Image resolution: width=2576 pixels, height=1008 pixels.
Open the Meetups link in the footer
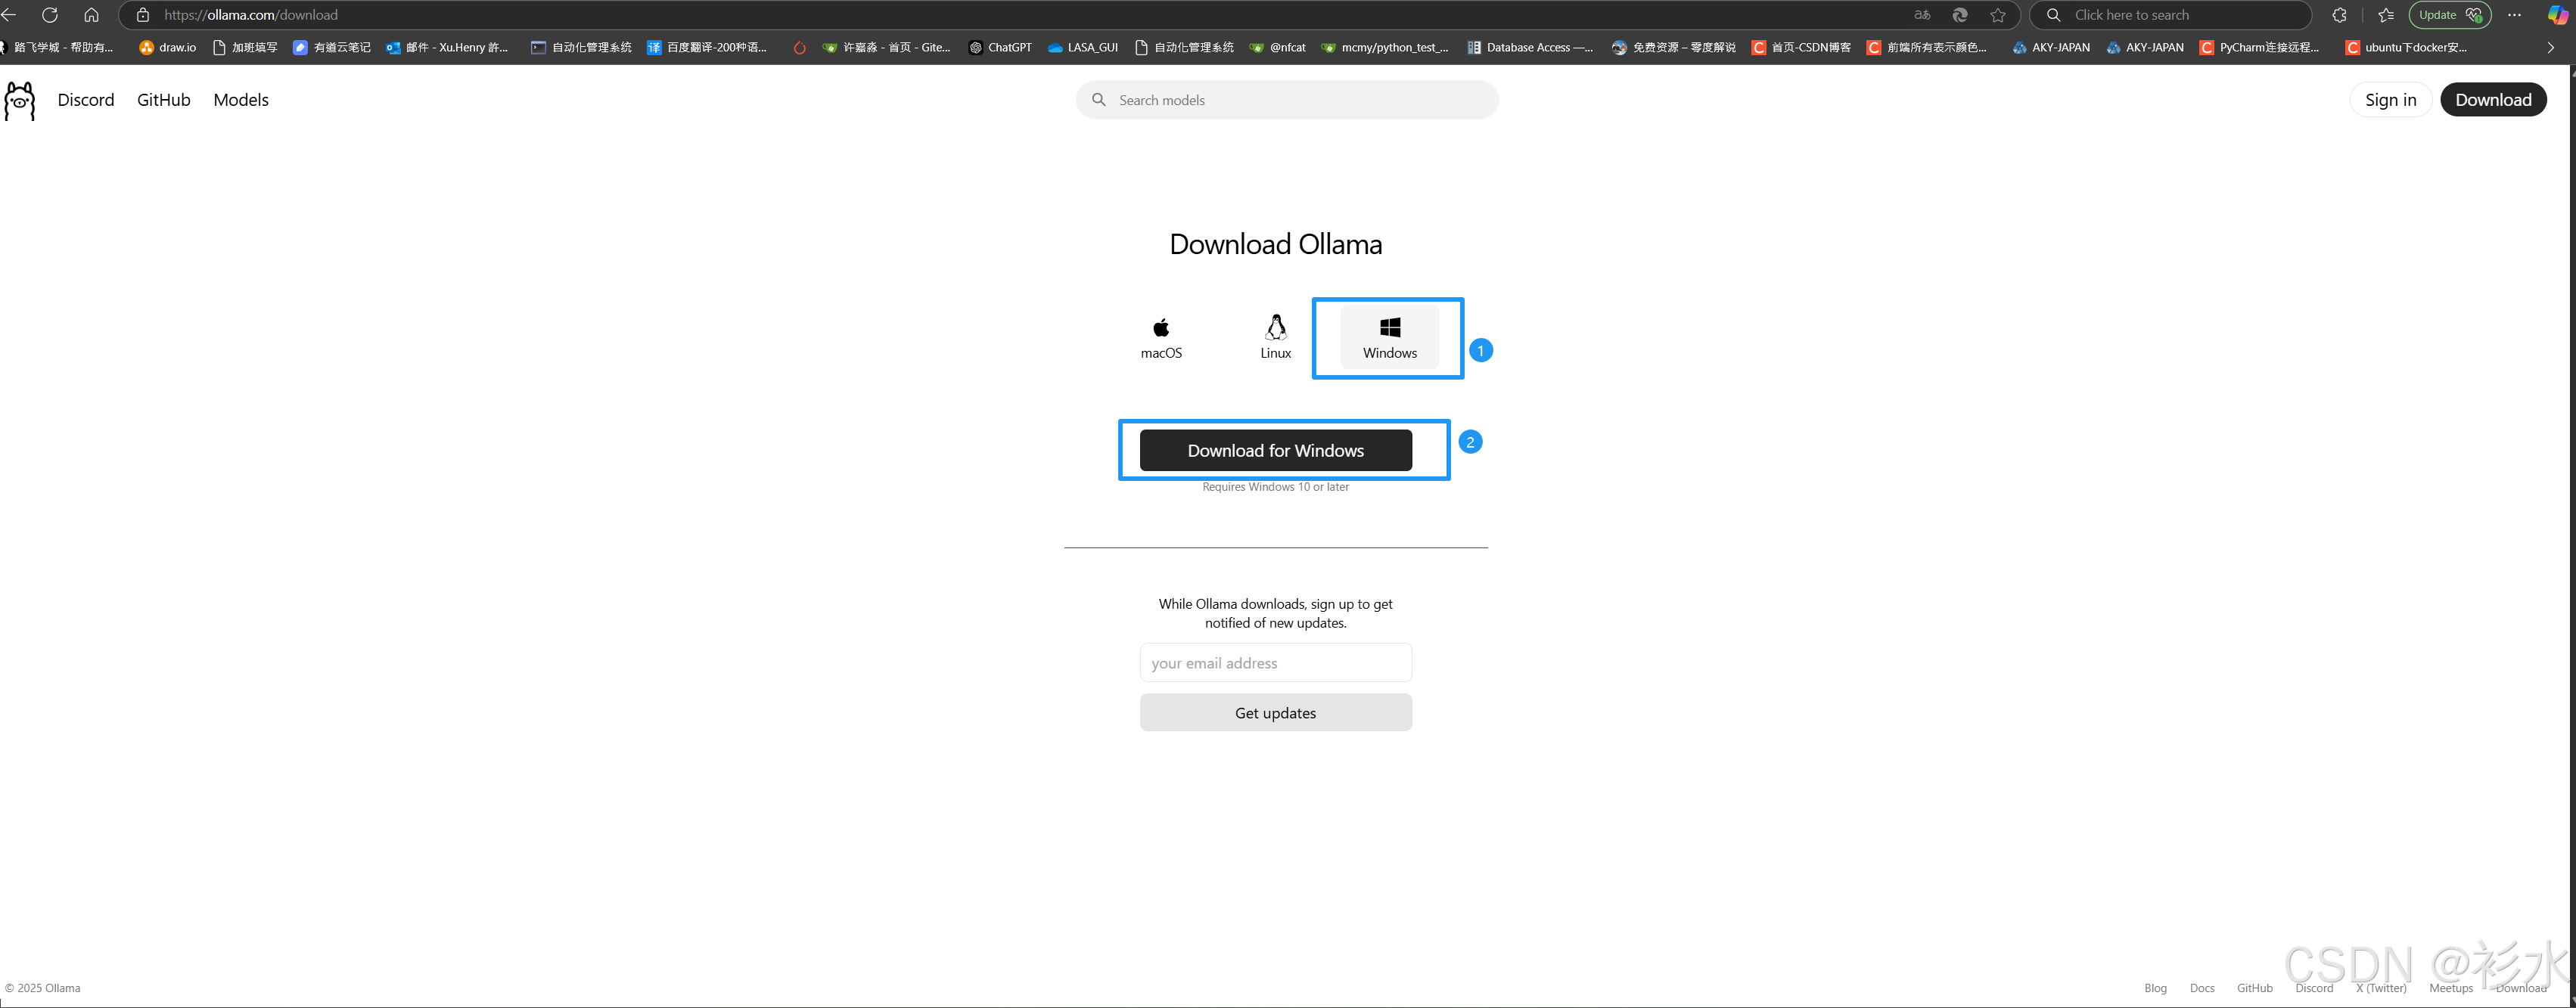(2451, 988)
